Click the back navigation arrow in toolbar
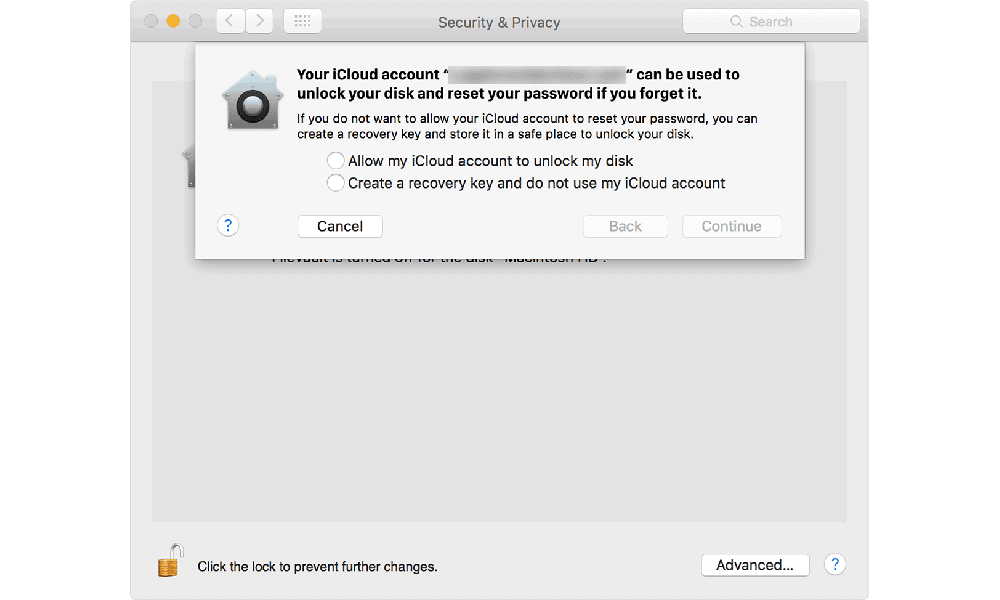1000x600 pixels. tap(230, 21)
